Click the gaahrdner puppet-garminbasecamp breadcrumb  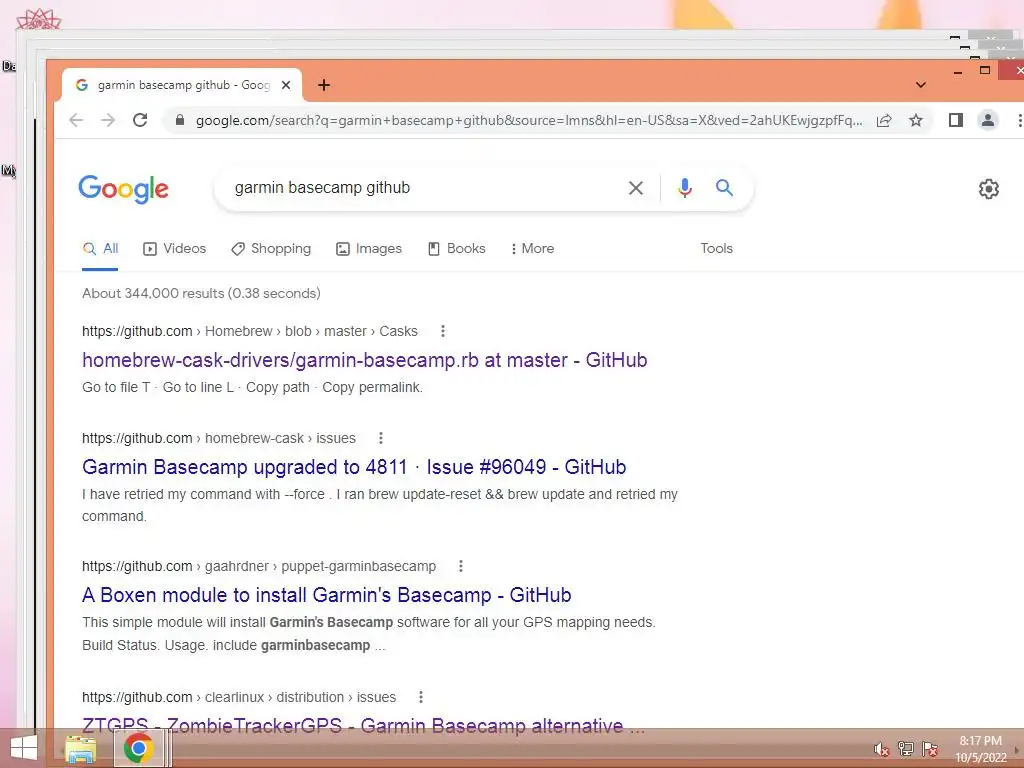[259, 566]
